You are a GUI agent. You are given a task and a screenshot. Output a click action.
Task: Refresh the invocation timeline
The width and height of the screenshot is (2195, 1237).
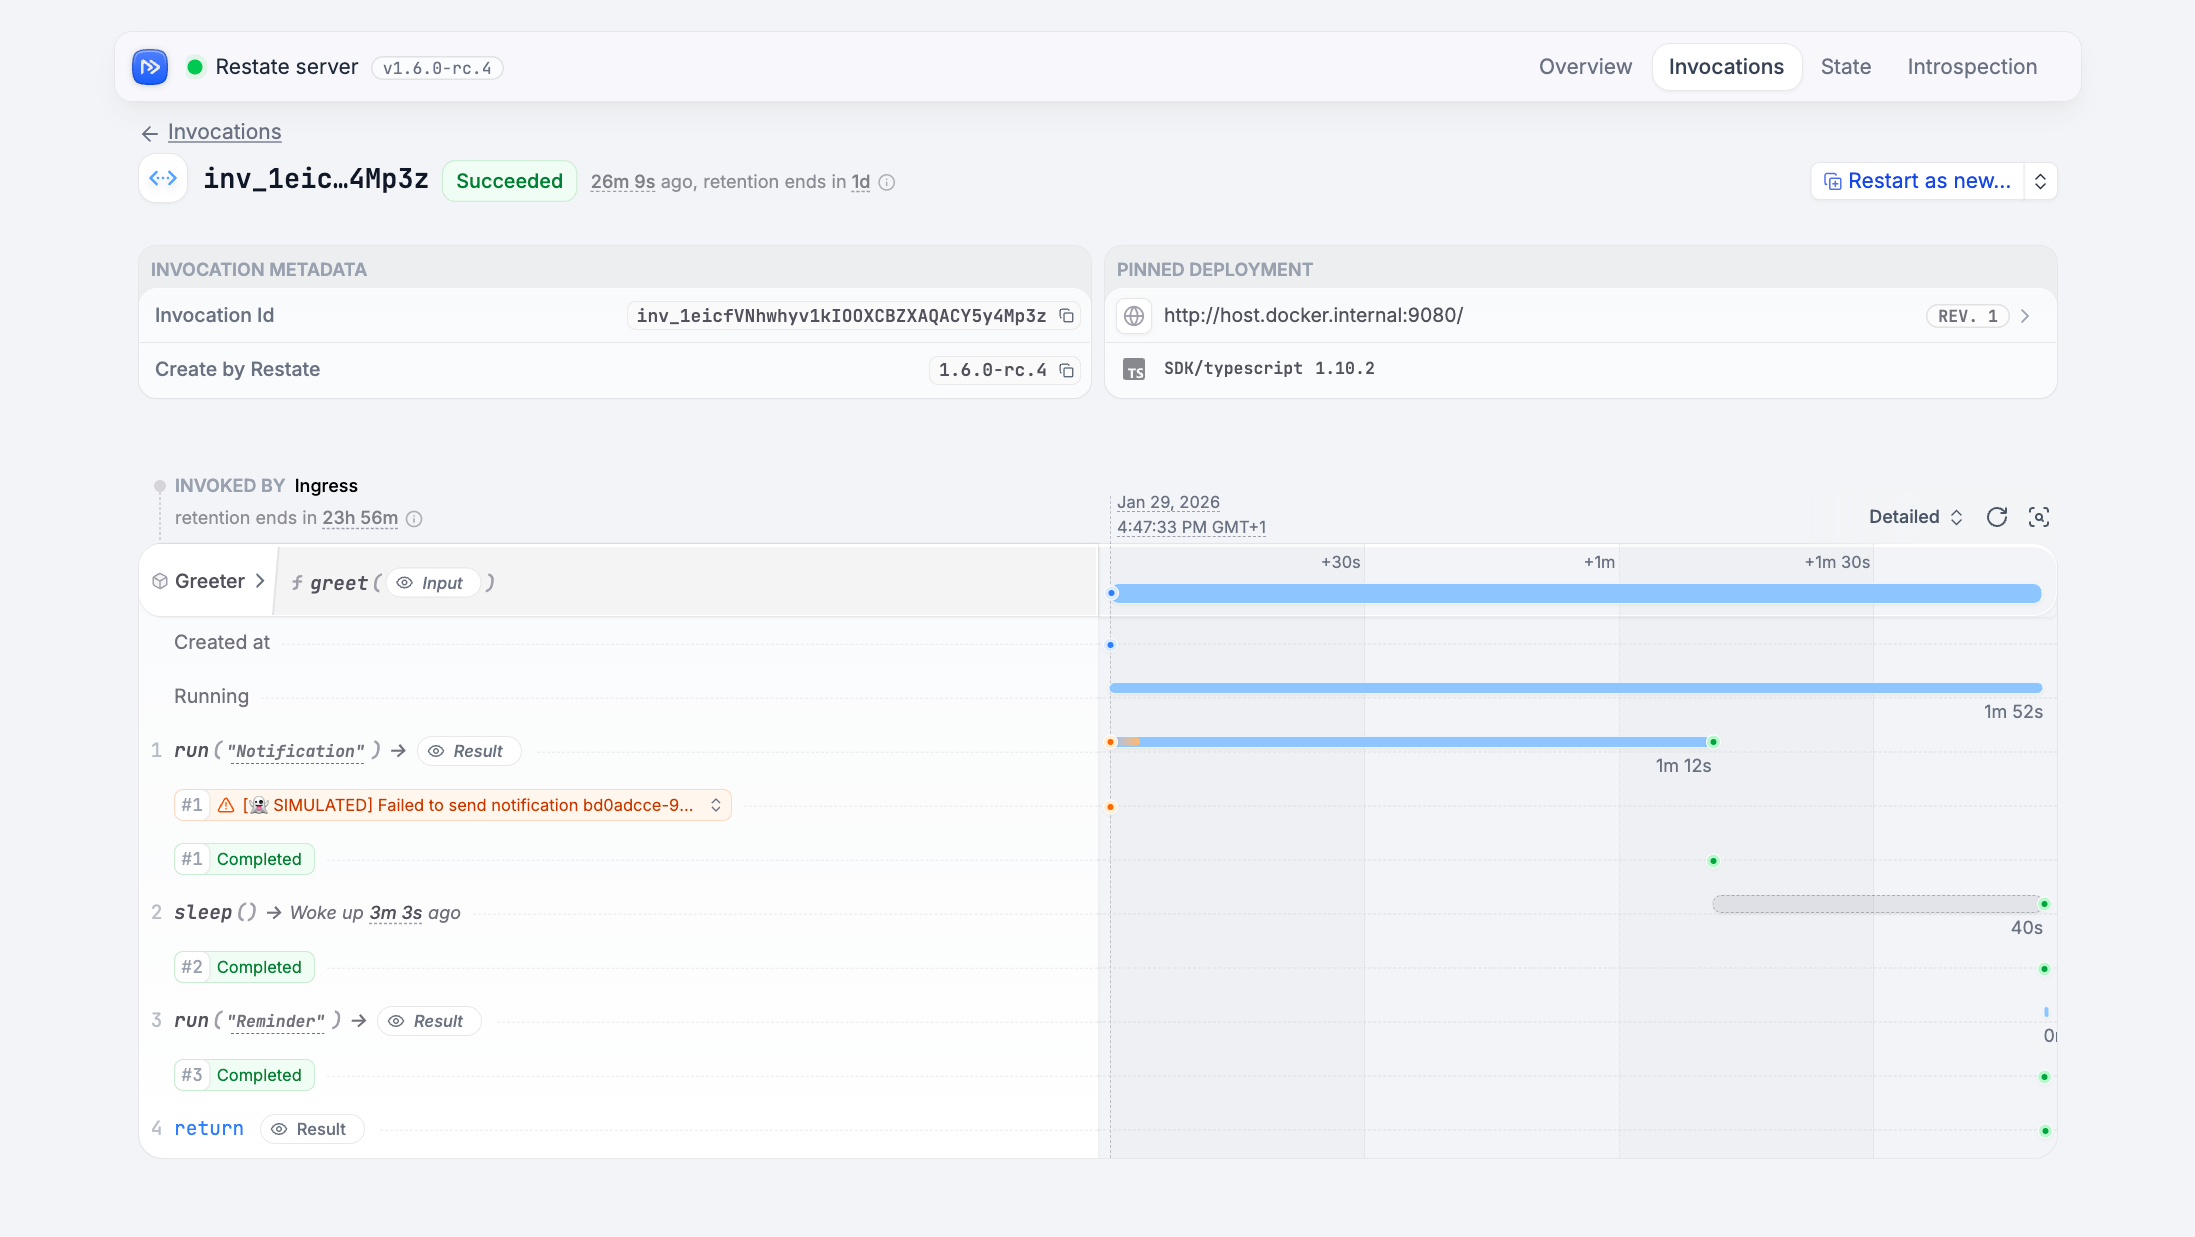point(1997,517)
